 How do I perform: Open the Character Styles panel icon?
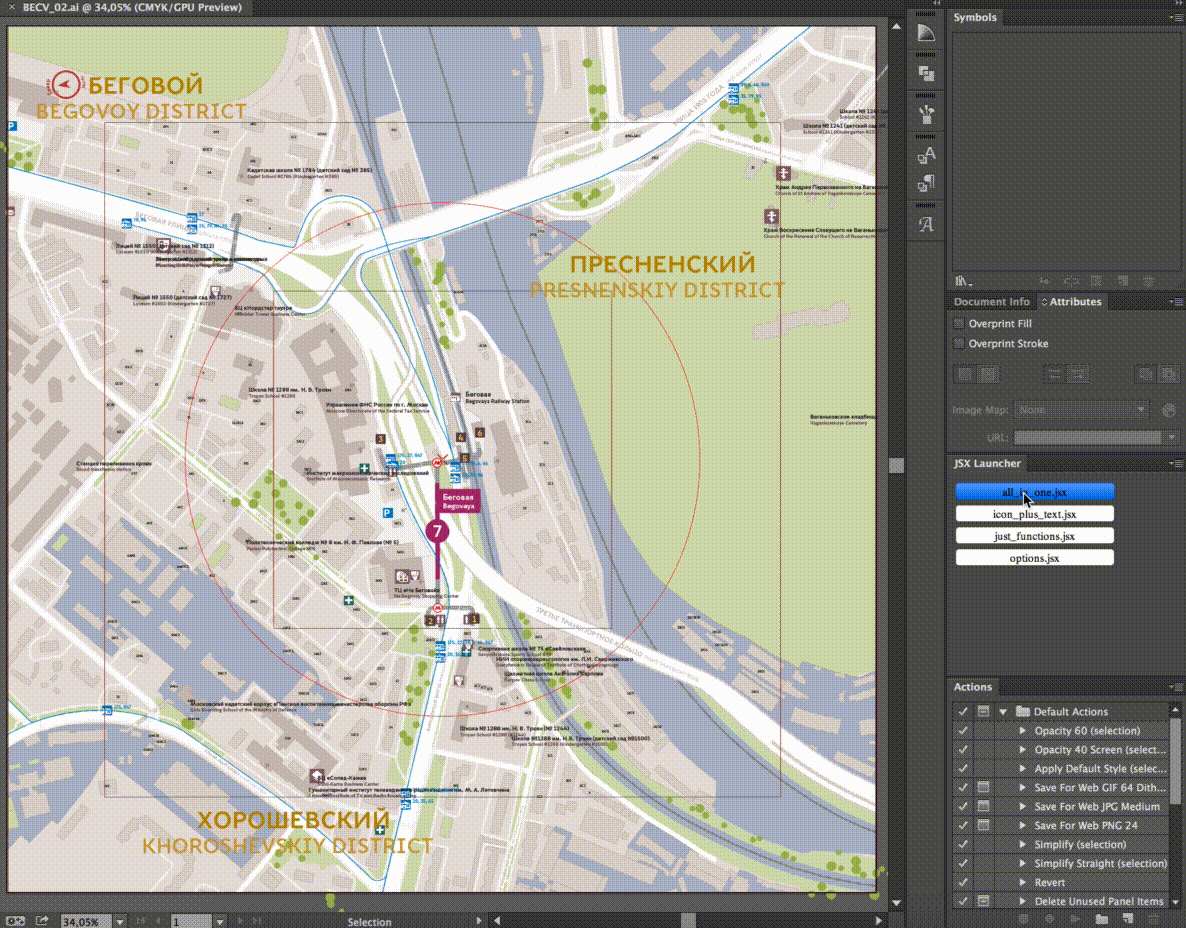[926, 156]
